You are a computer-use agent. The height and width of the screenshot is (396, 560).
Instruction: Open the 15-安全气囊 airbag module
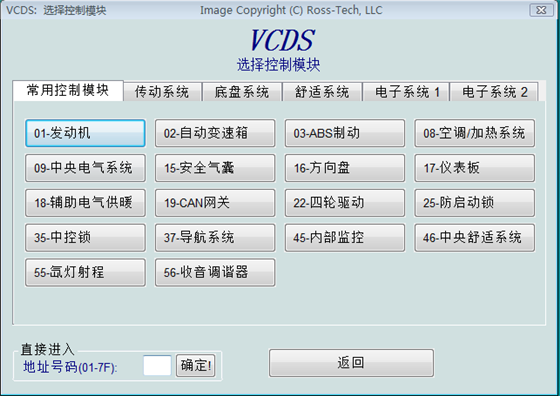coord(215,168)
